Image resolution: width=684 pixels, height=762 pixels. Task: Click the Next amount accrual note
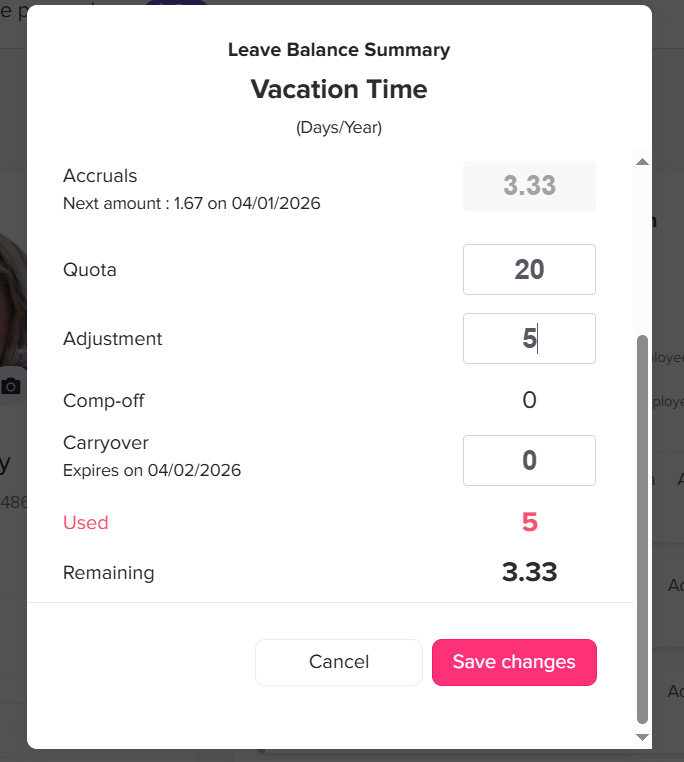(191, 203)
